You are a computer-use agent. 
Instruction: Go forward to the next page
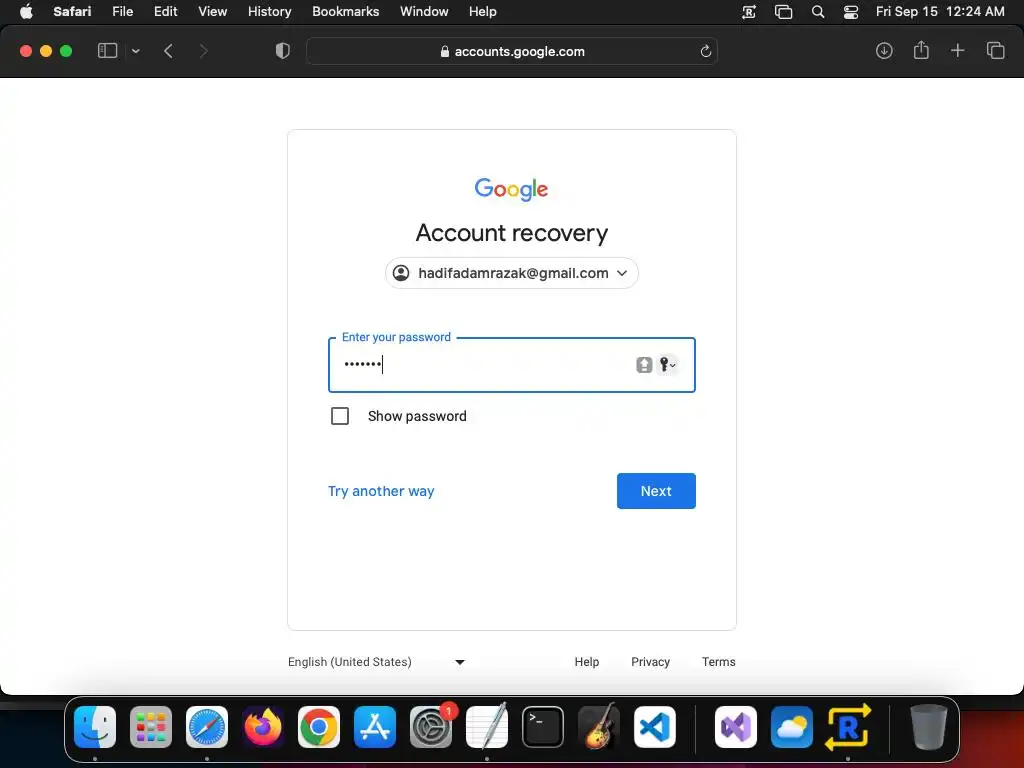coord(203,51)
